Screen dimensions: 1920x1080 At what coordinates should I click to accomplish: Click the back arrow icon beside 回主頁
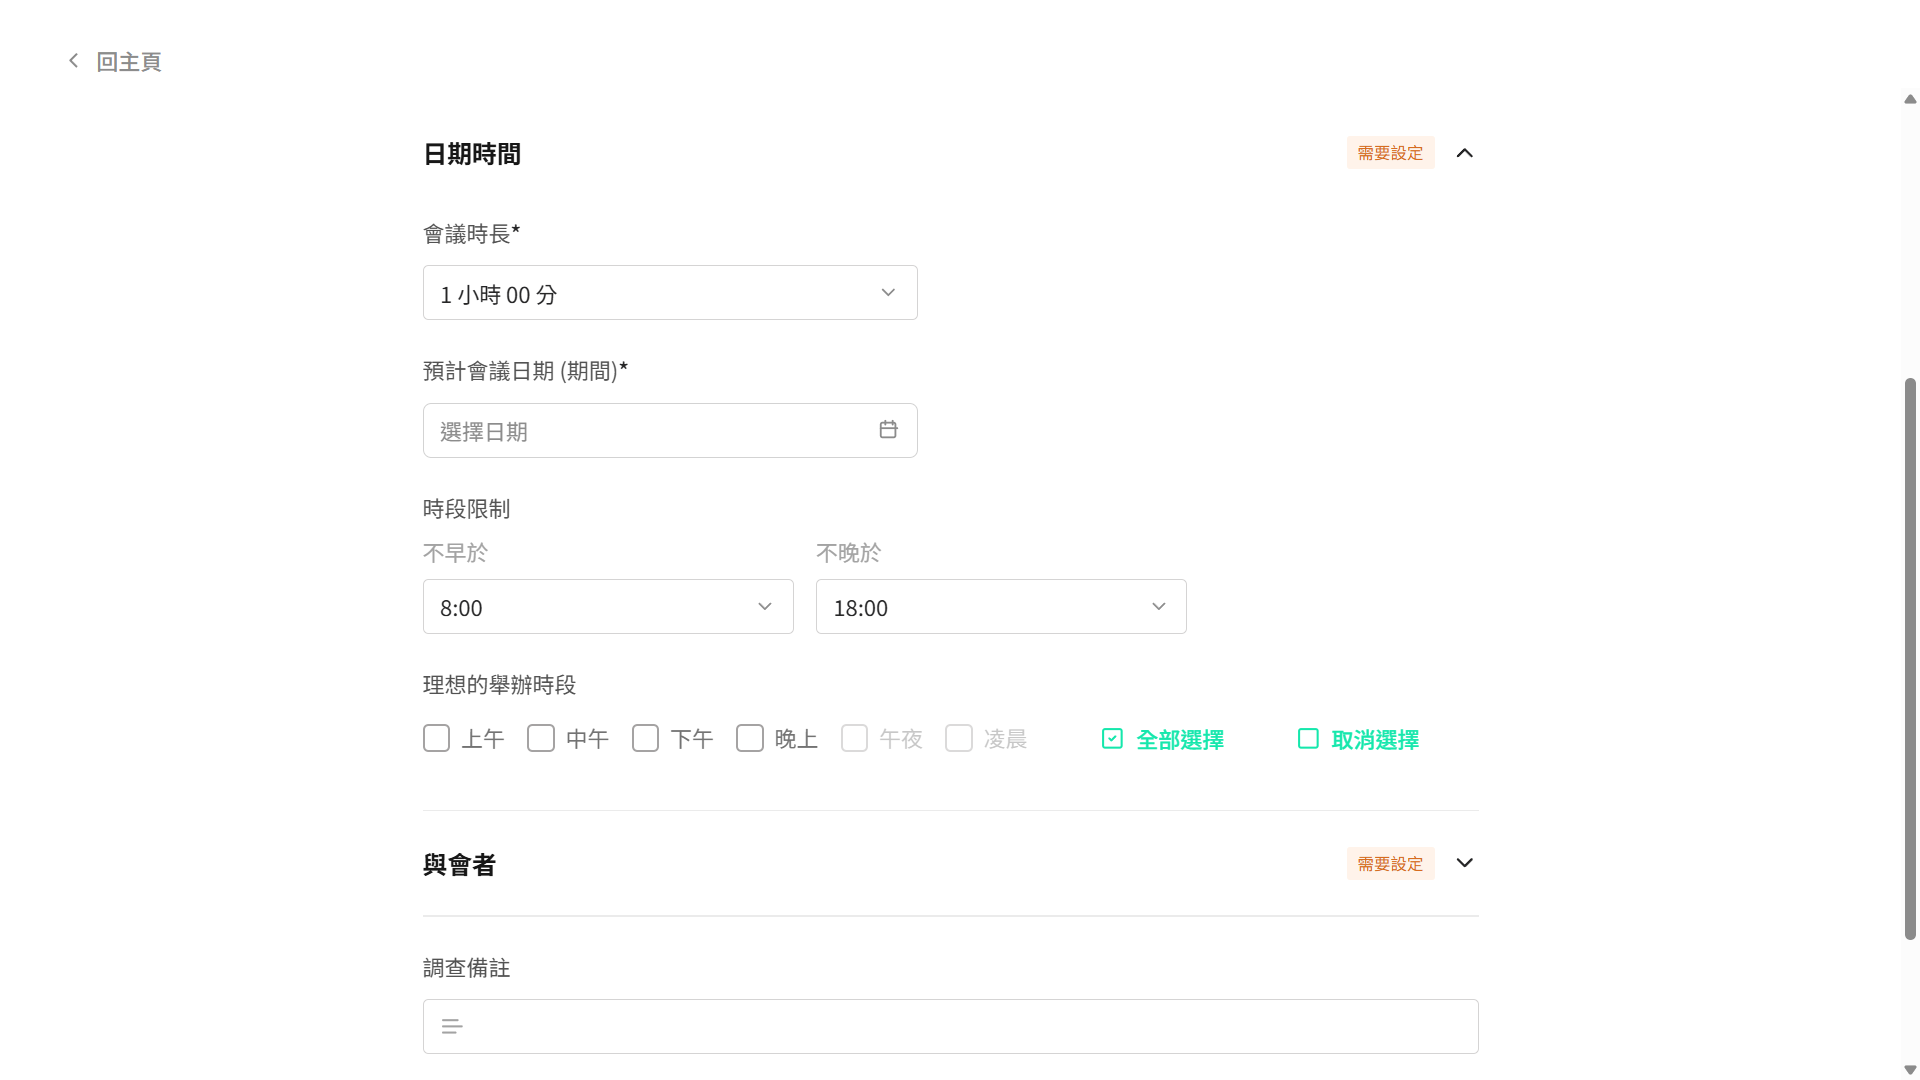point(73,61)
